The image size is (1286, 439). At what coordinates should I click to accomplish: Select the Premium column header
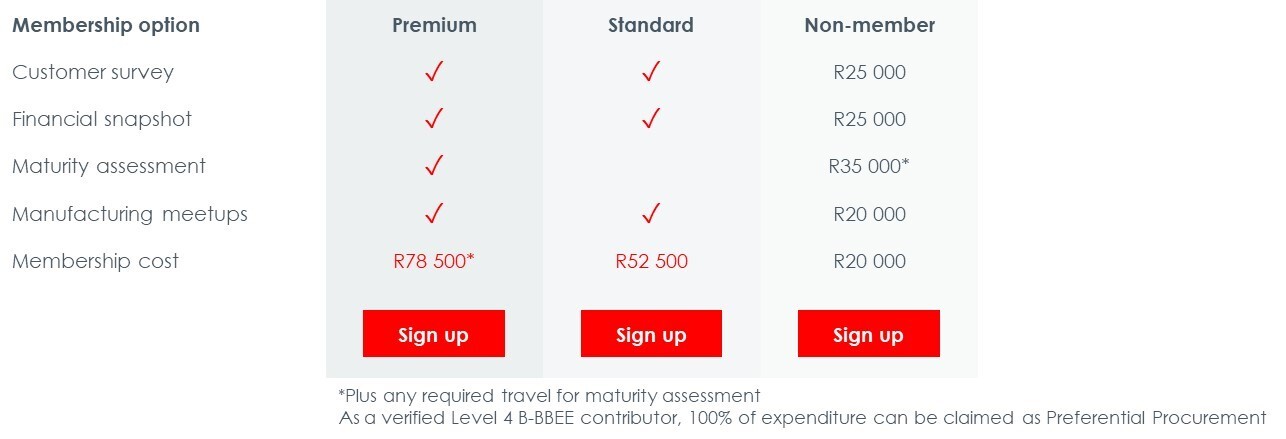[434, 26]
